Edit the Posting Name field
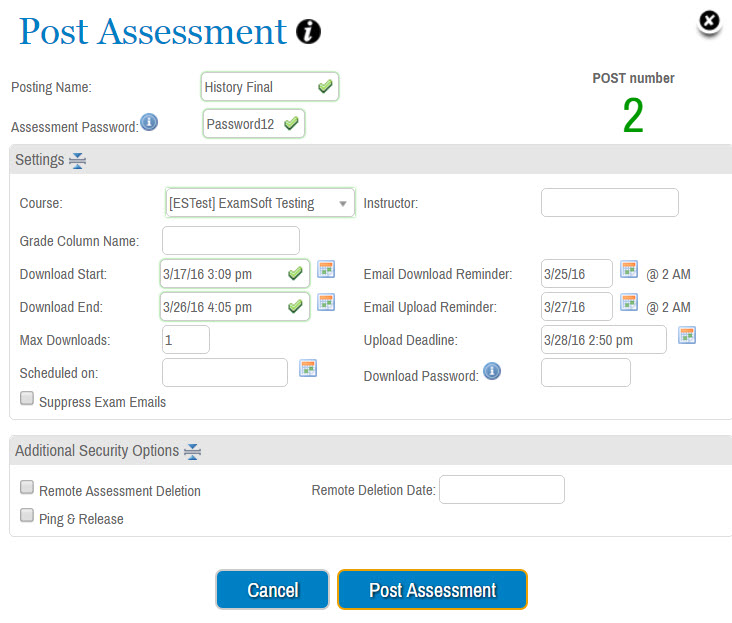 pyautogui.click(x=270, y=87)
